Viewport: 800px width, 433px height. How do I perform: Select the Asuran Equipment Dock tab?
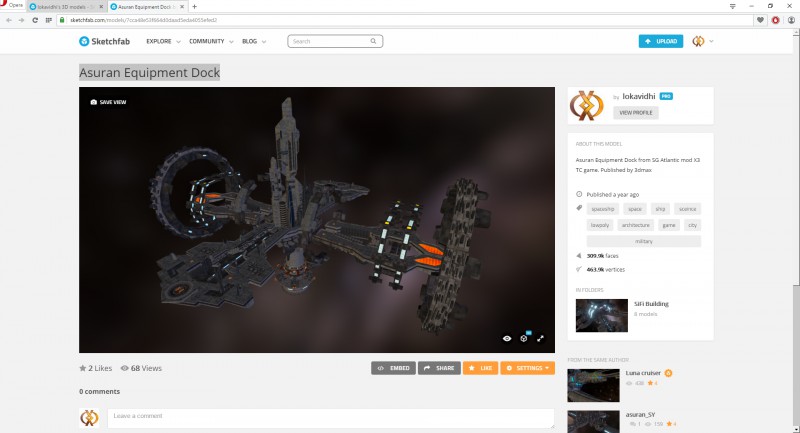point(147,7)
